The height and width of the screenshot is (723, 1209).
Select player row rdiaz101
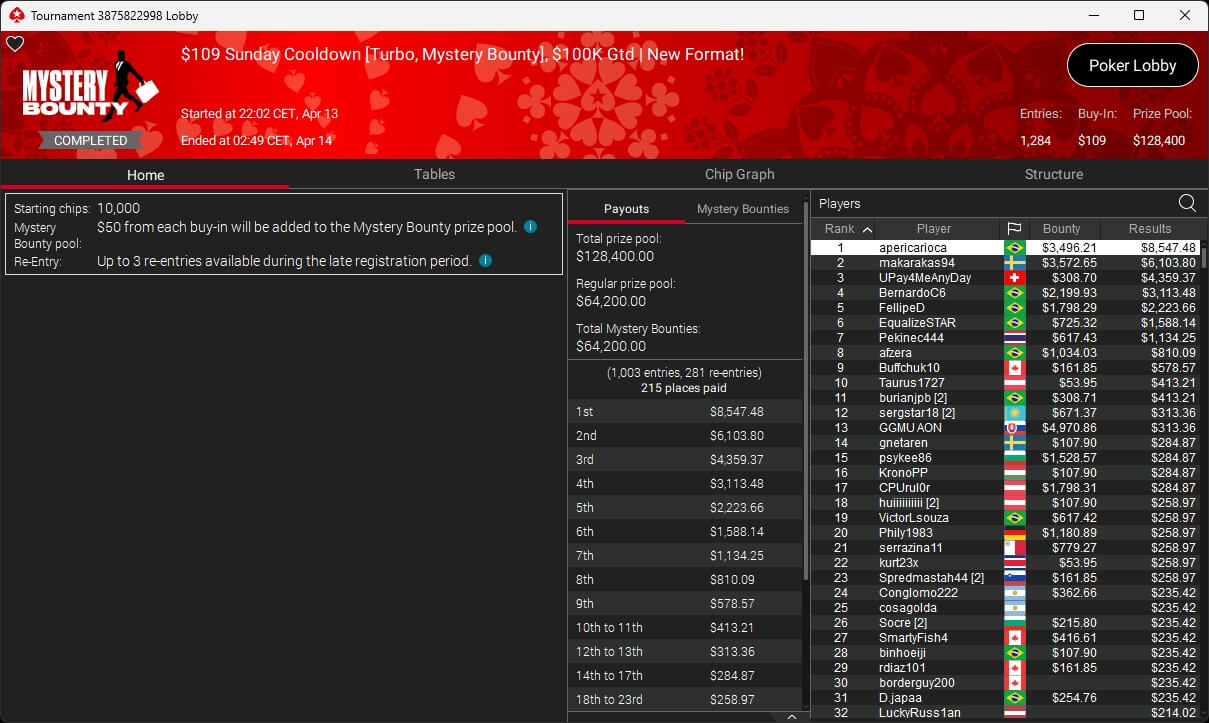[x=1005, y=668]
